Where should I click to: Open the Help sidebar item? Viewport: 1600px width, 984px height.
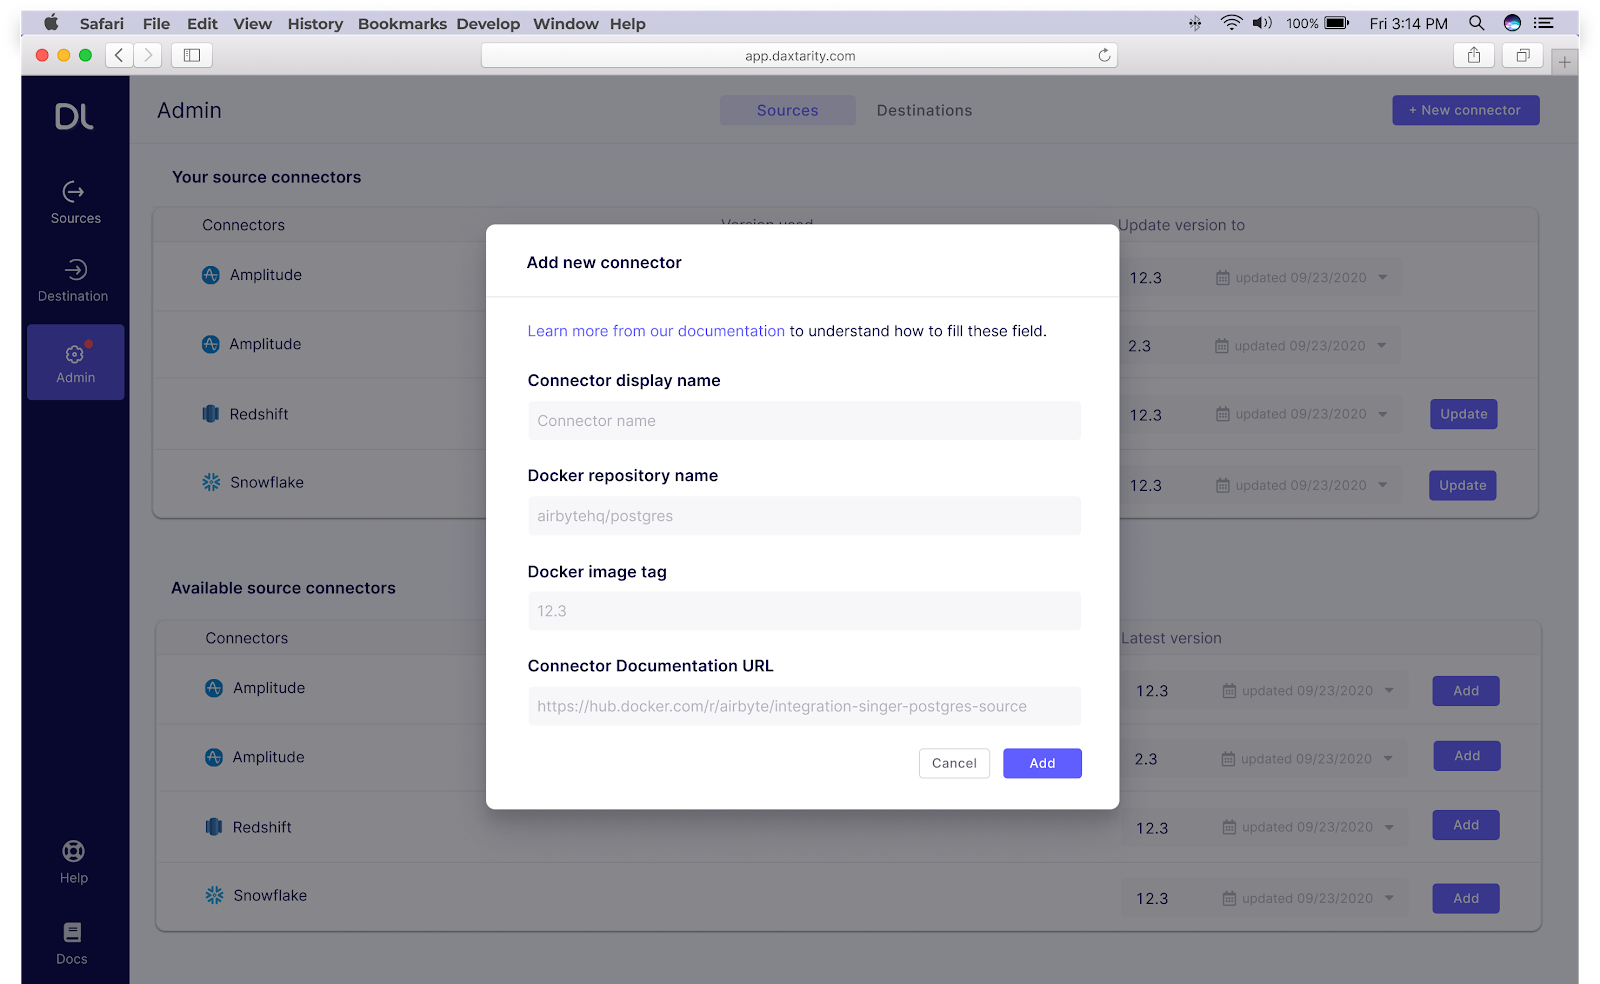(x=74, y=862)
